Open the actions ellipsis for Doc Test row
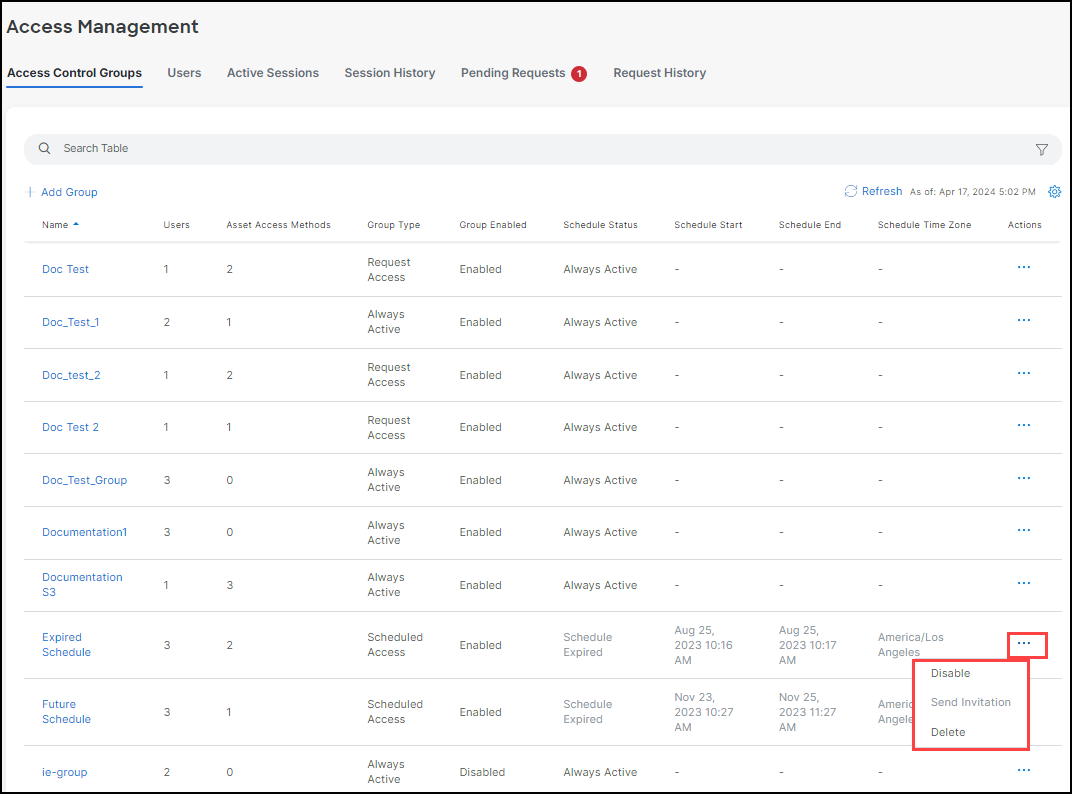Viewport: 1072px width, 794px height. tap(1023, 267)
